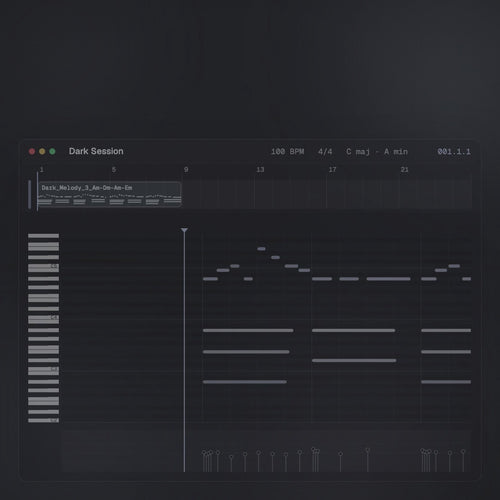Image resolution: width=500 pixels, height=500 pixels.
Task: Close the Dark Session window with red button
Action: pos(32,152)
